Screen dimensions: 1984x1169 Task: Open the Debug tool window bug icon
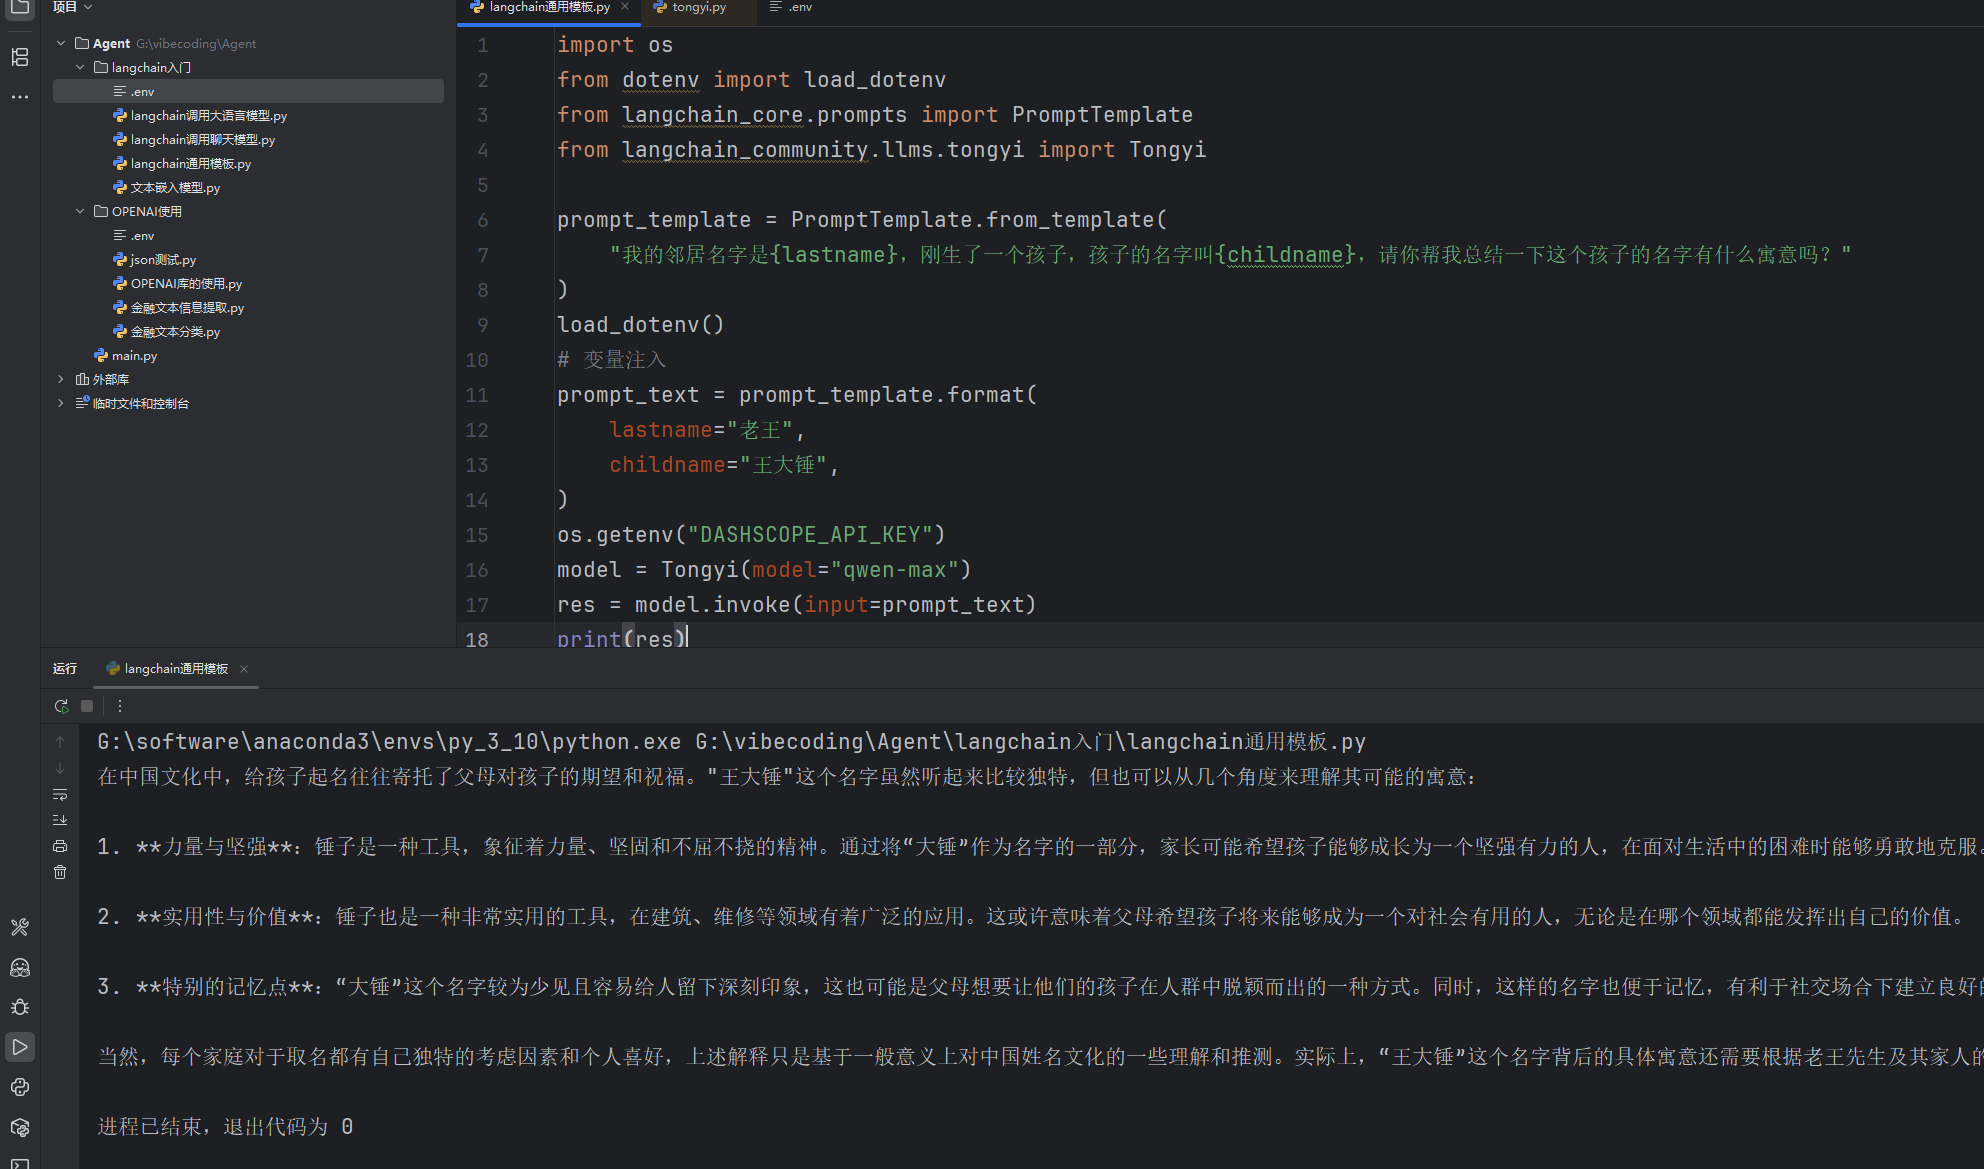(20, 1007)
